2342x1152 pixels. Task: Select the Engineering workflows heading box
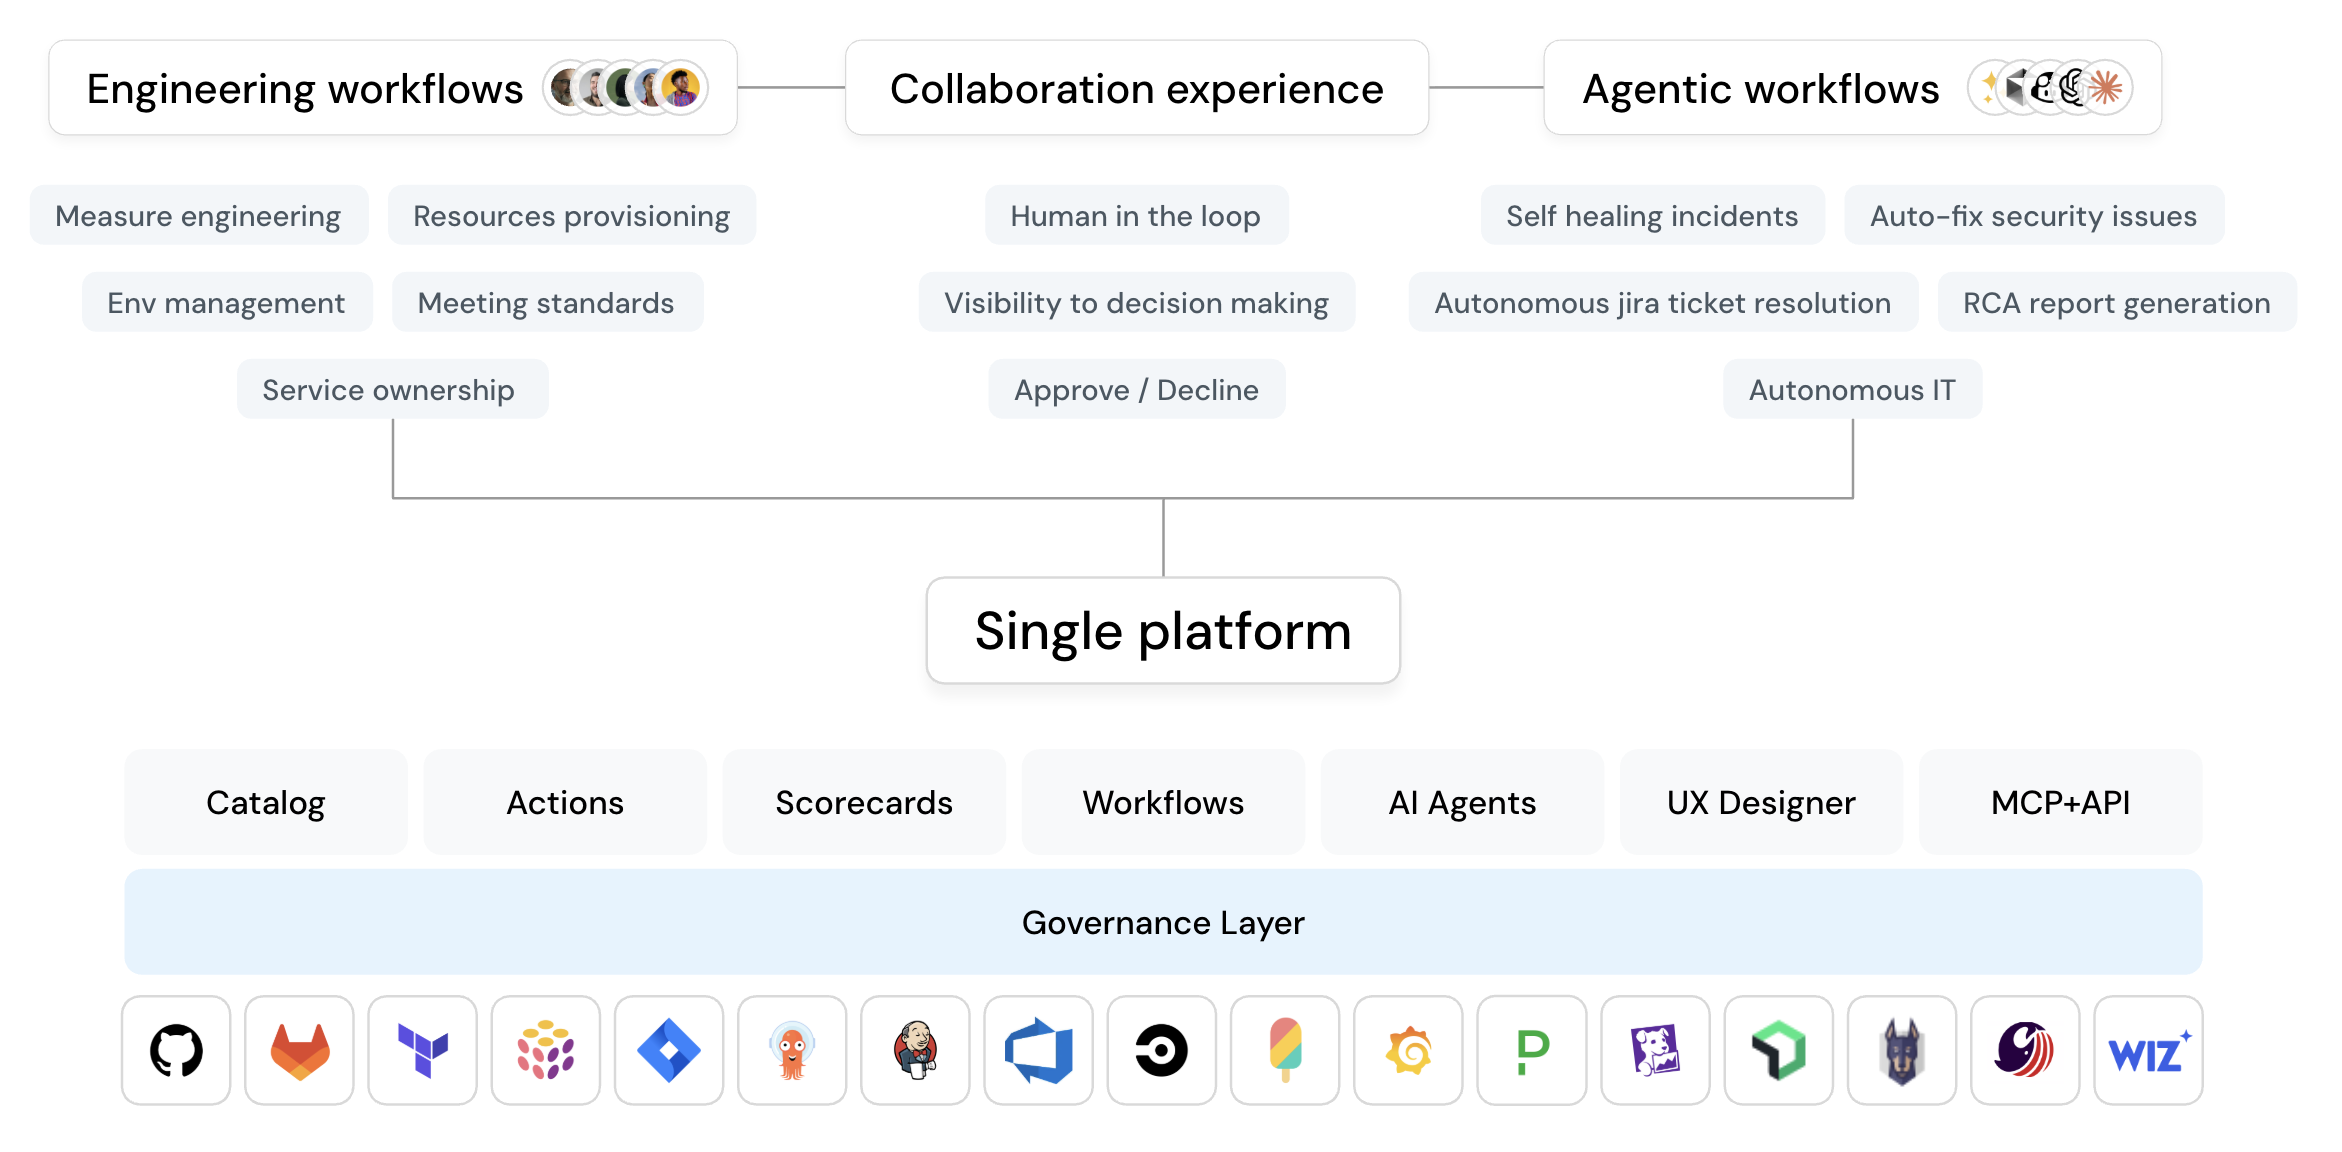pyautogui.click(x=393, y=88)
